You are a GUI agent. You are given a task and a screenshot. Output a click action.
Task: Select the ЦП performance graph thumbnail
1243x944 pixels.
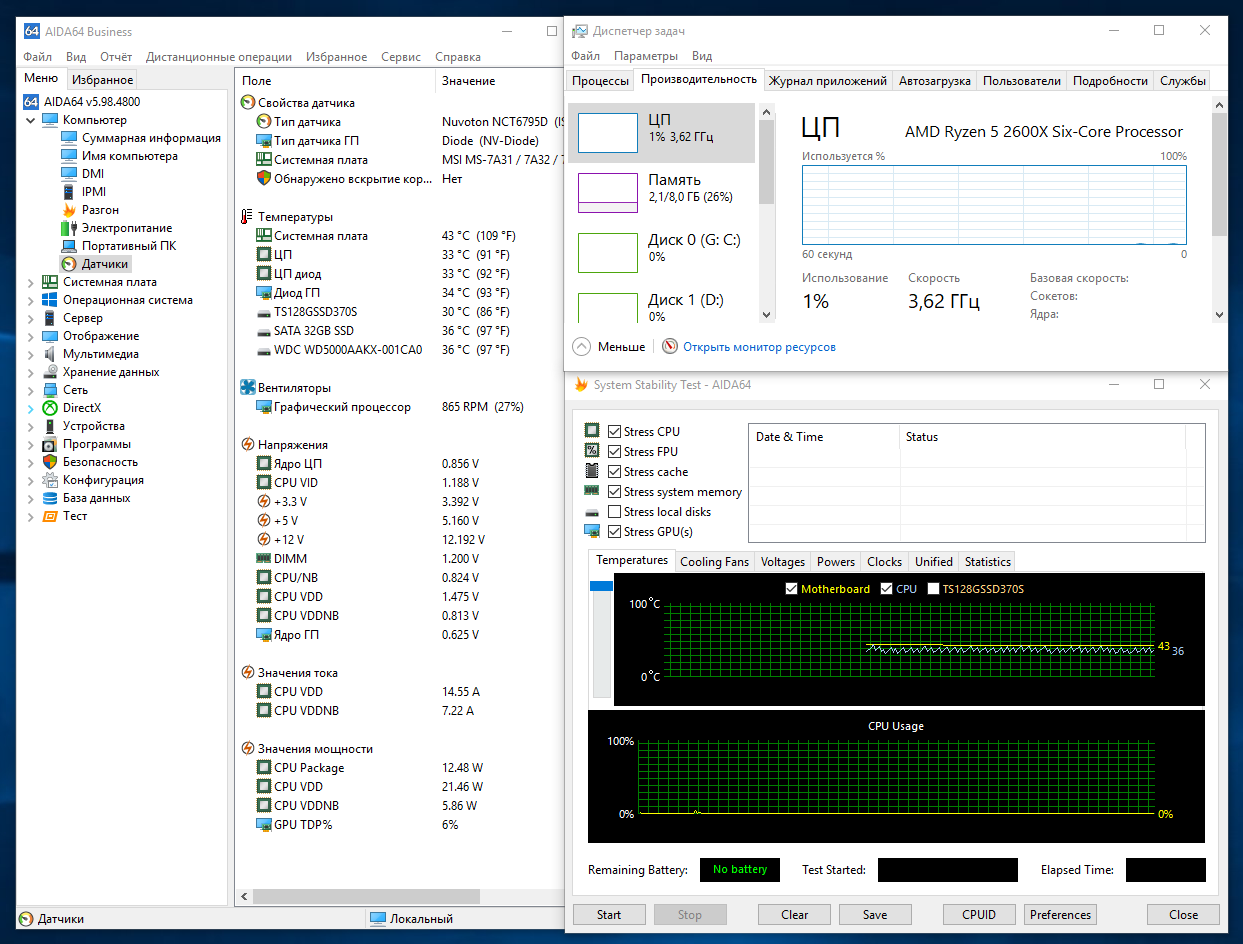607,133
